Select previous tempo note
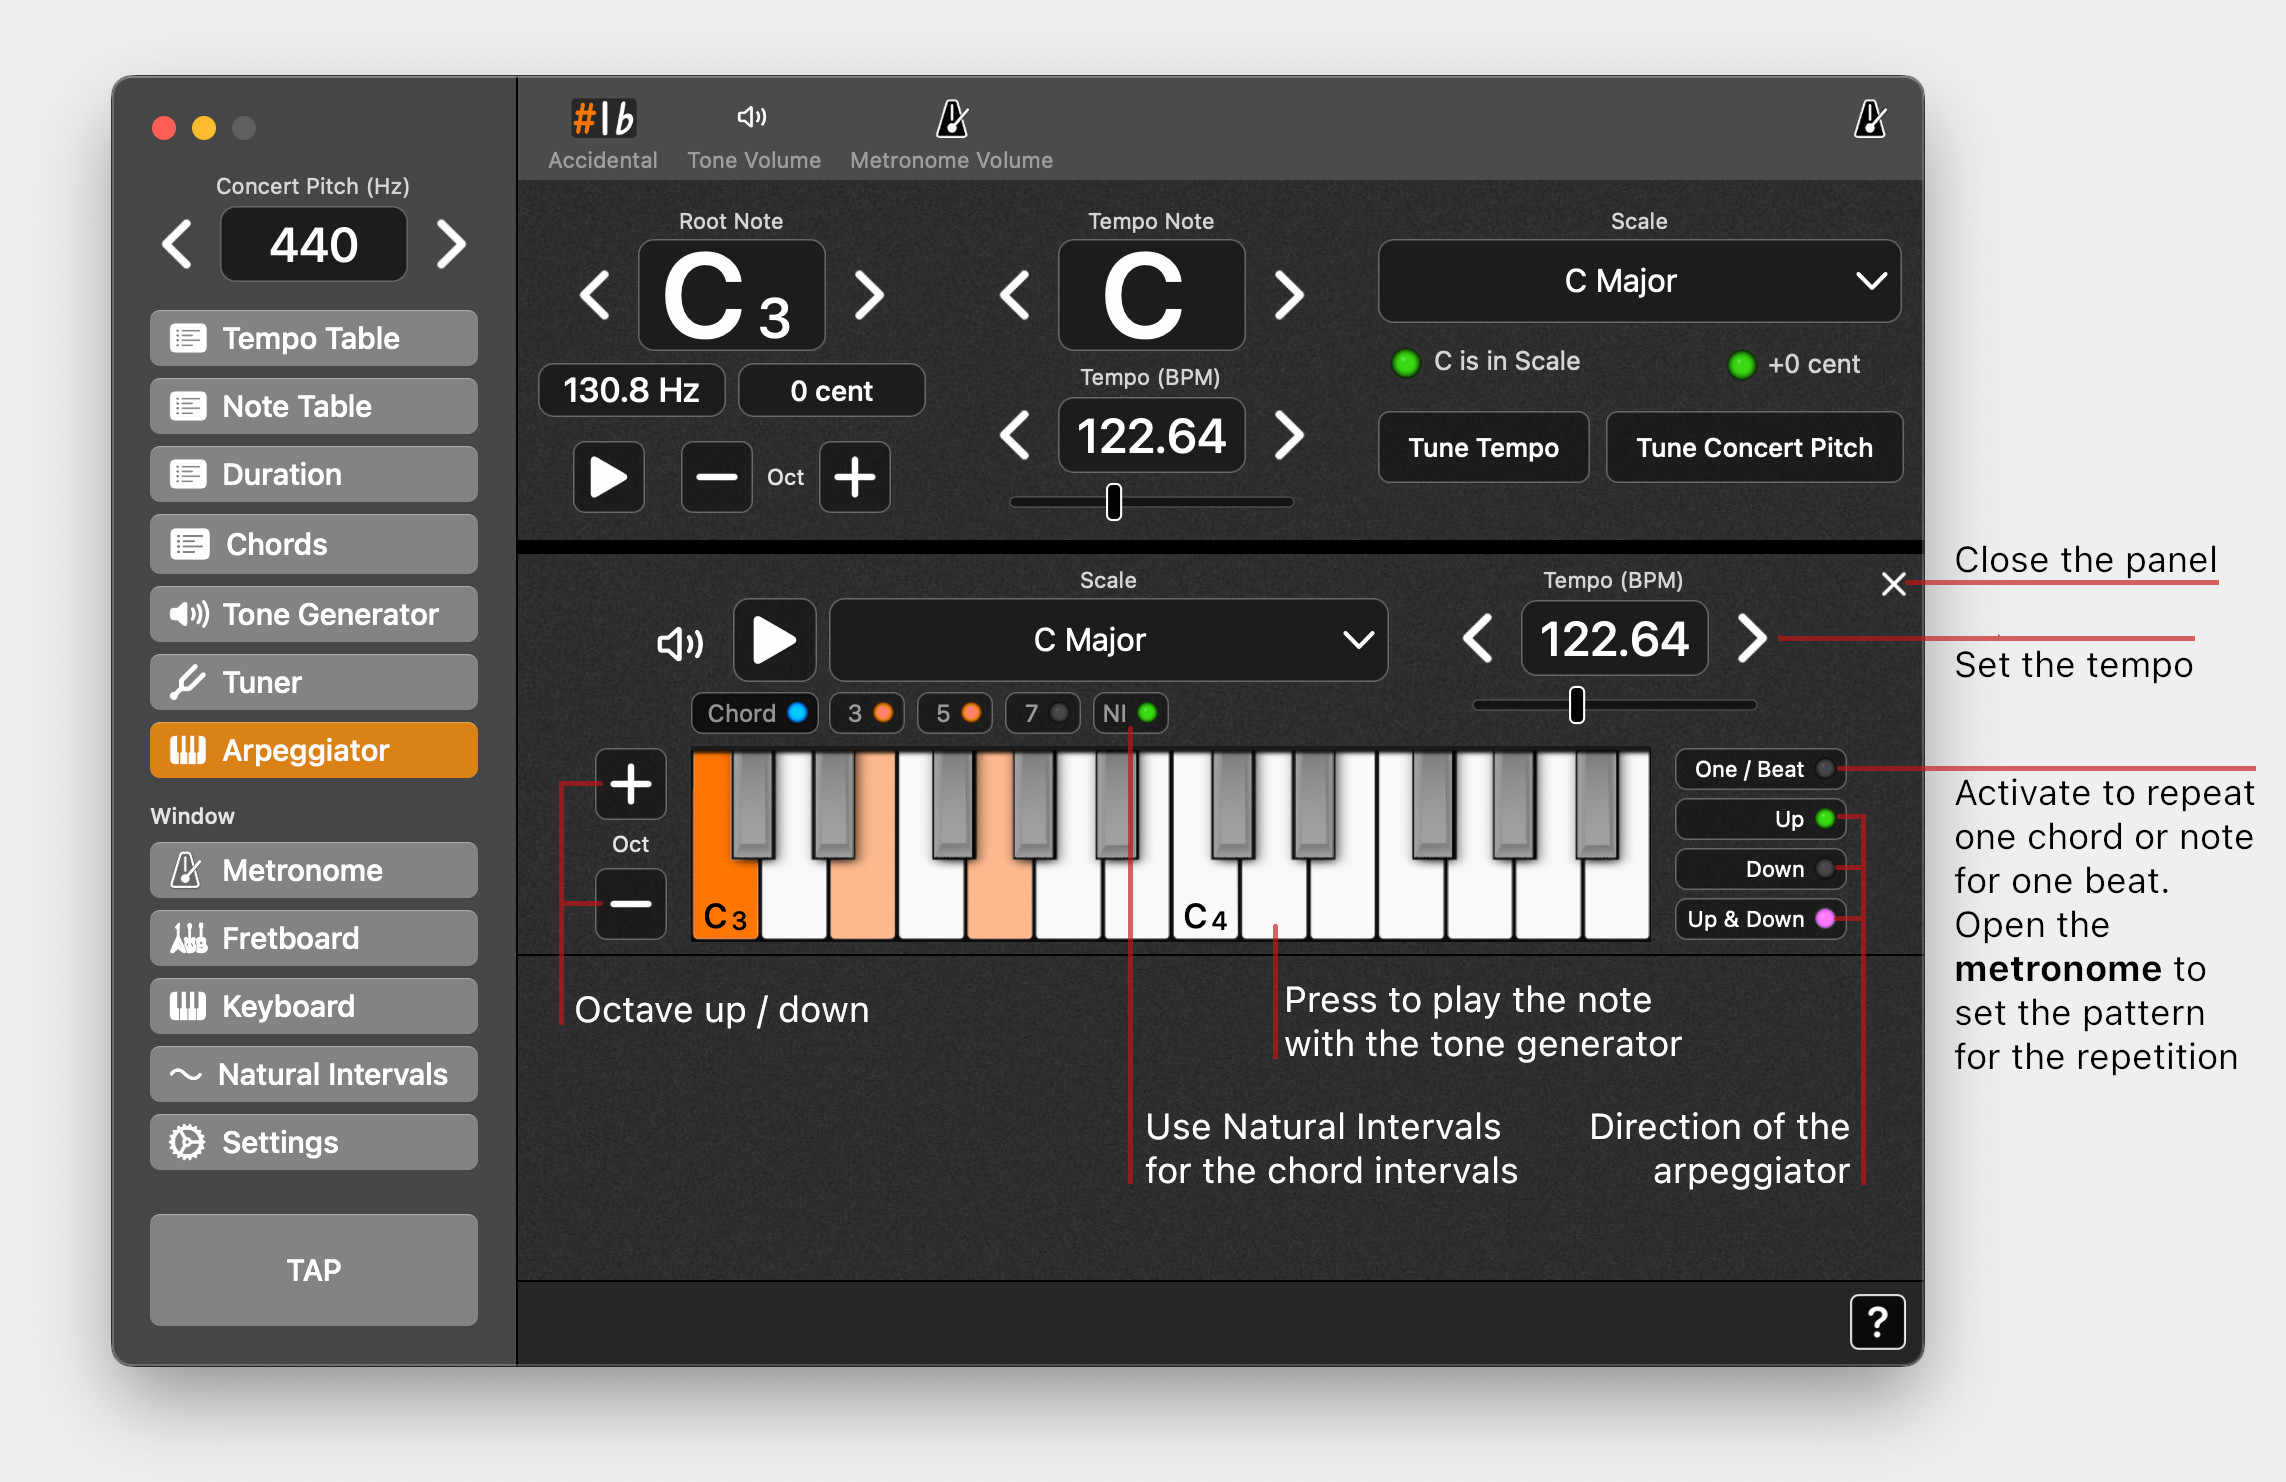 (x=1014, y=295)
